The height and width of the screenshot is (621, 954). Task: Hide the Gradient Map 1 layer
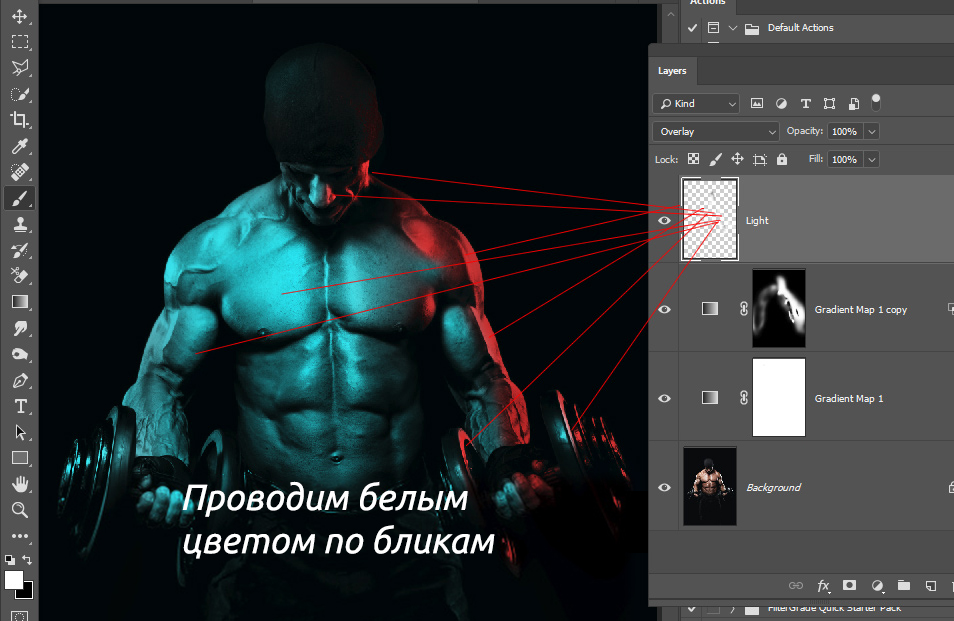(x=664, y=398)
